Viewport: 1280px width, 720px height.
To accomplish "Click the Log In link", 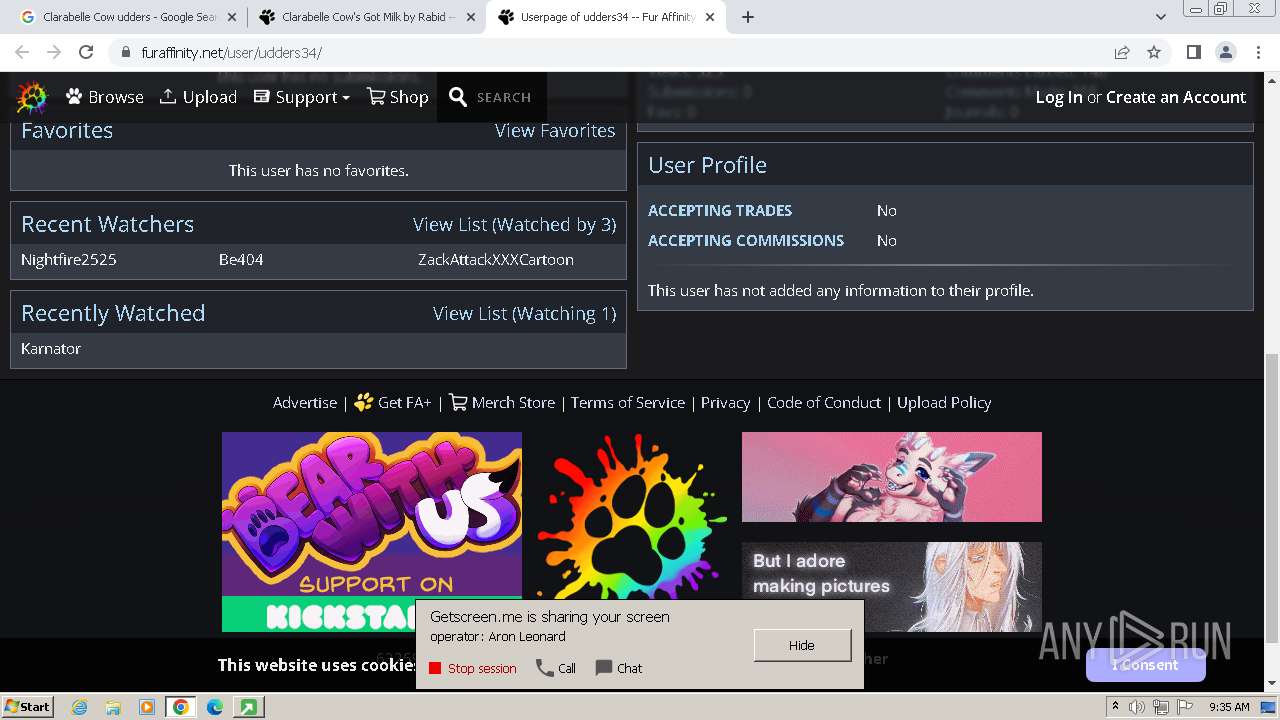I will (1059, 97).
